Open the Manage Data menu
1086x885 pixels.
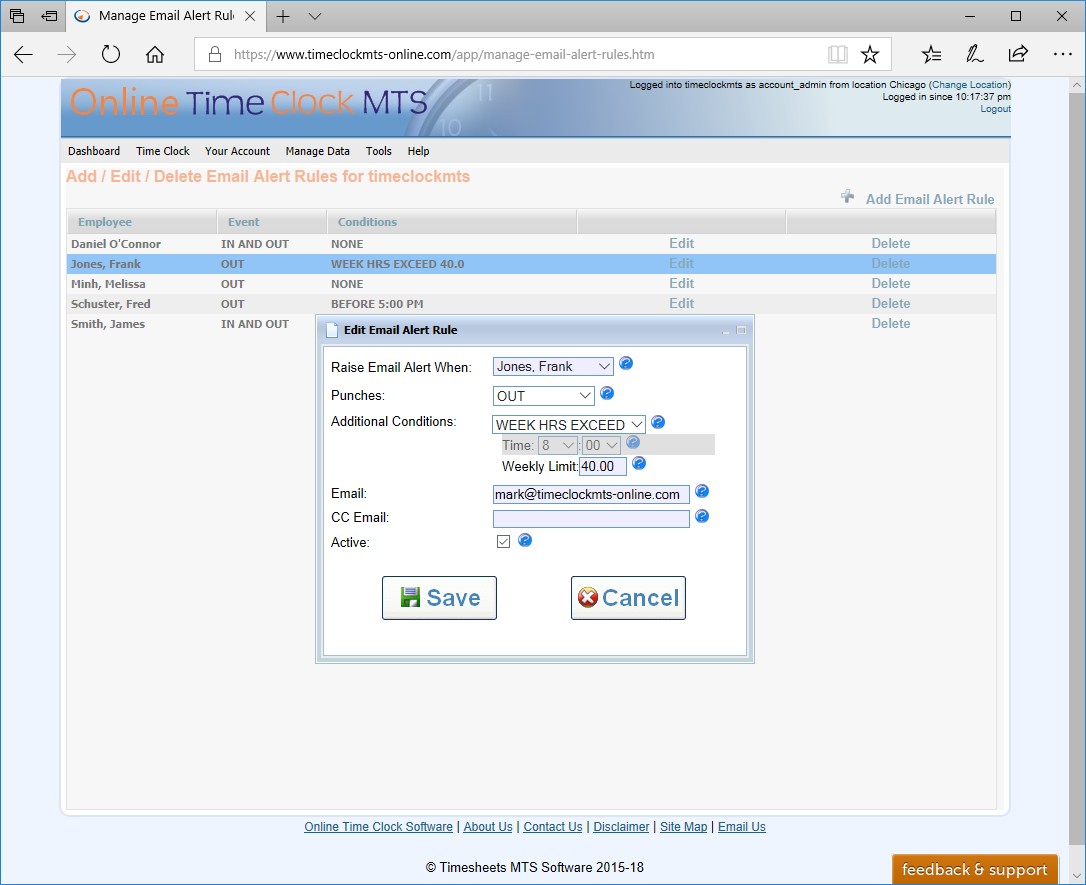click(x=317, y=151)
